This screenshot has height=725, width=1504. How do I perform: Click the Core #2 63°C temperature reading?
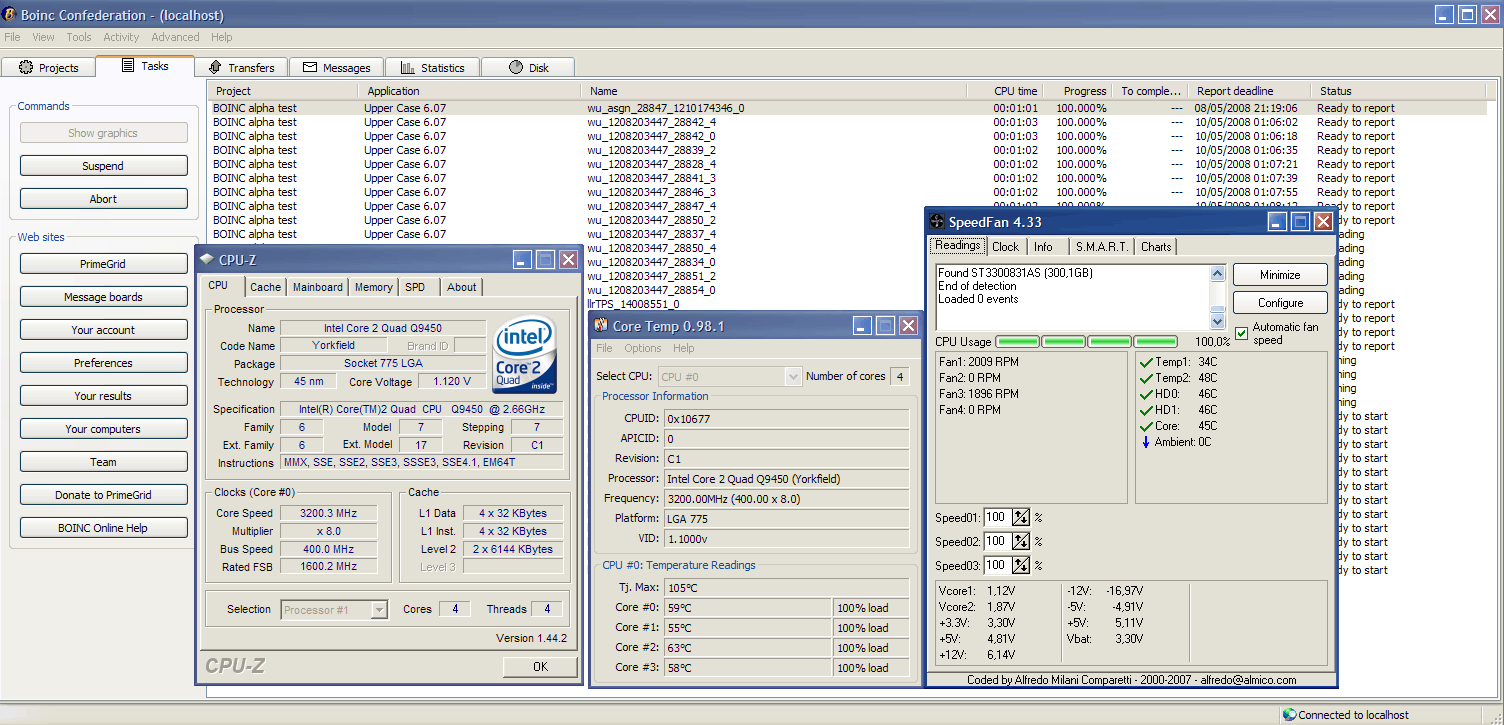click(746, 648)
